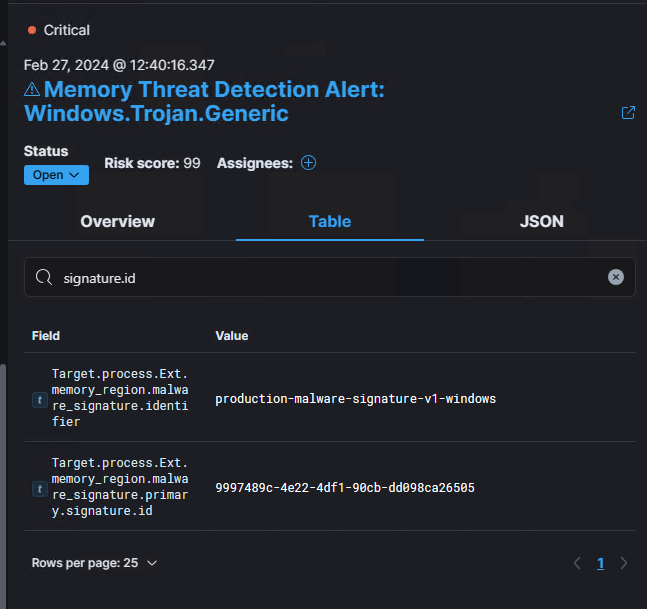Click the red Critical severity indicator

pyautogui.click(x=32, y=30)
